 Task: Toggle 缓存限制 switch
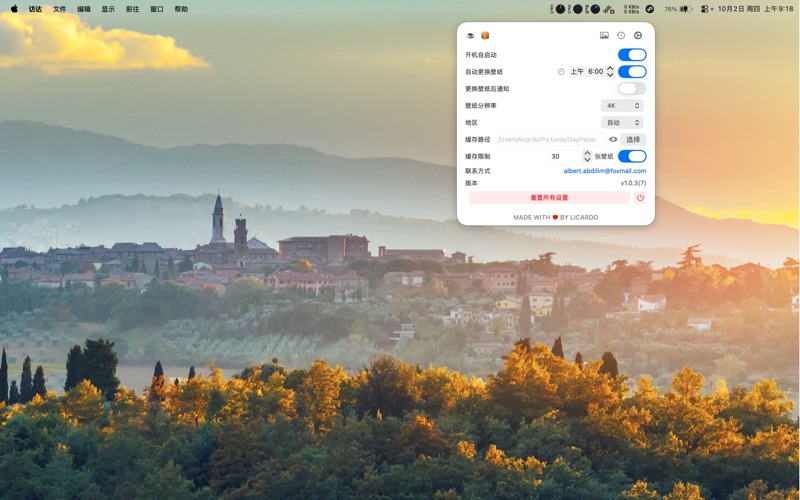click(632, 156)
